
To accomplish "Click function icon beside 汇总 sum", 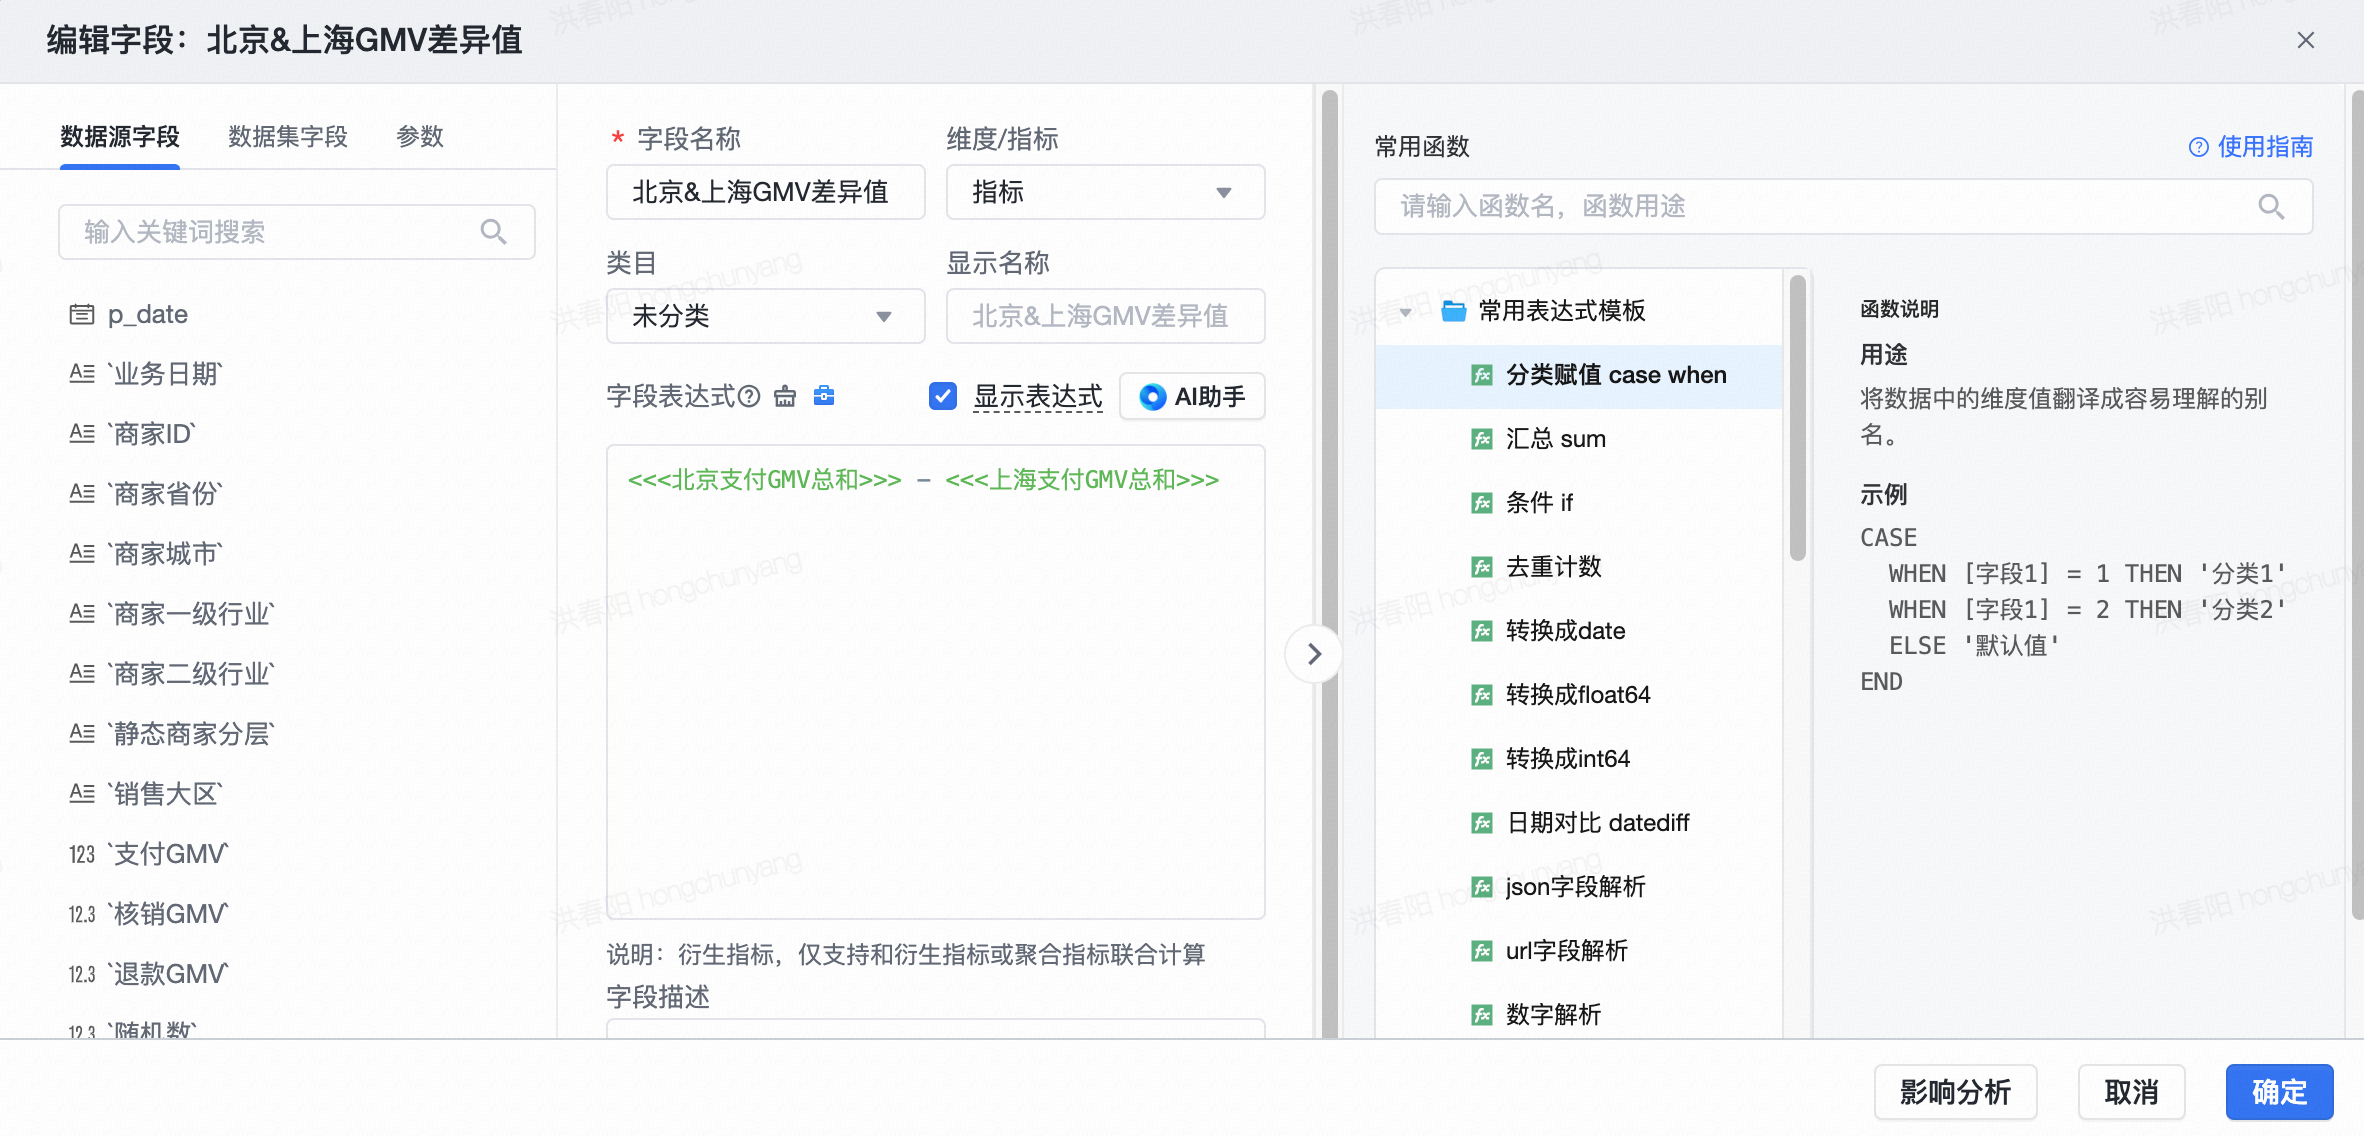I will click(x=1482, y=439).
